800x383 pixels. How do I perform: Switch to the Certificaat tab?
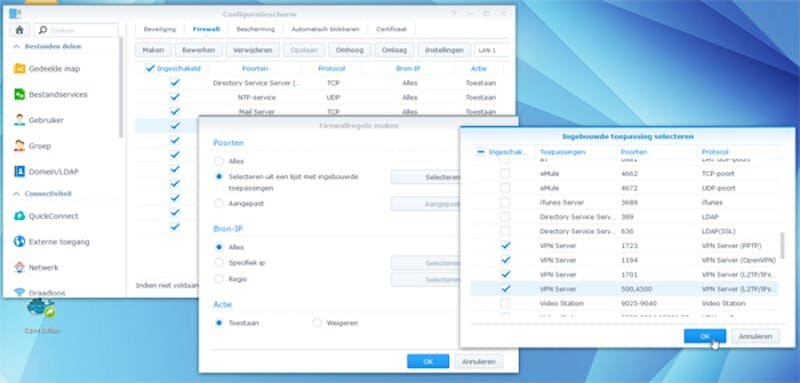(x=391, y=30)
